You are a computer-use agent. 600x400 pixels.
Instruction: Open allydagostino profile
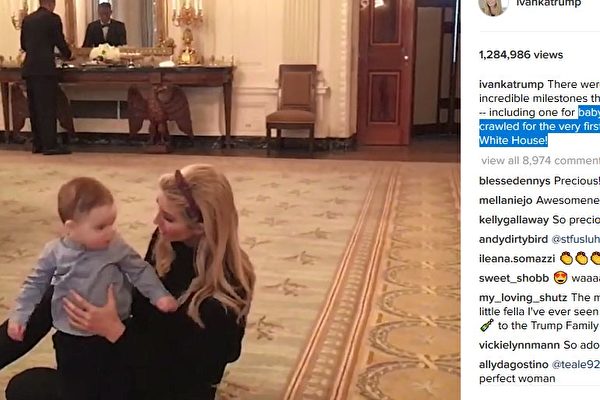click(513, 364)
